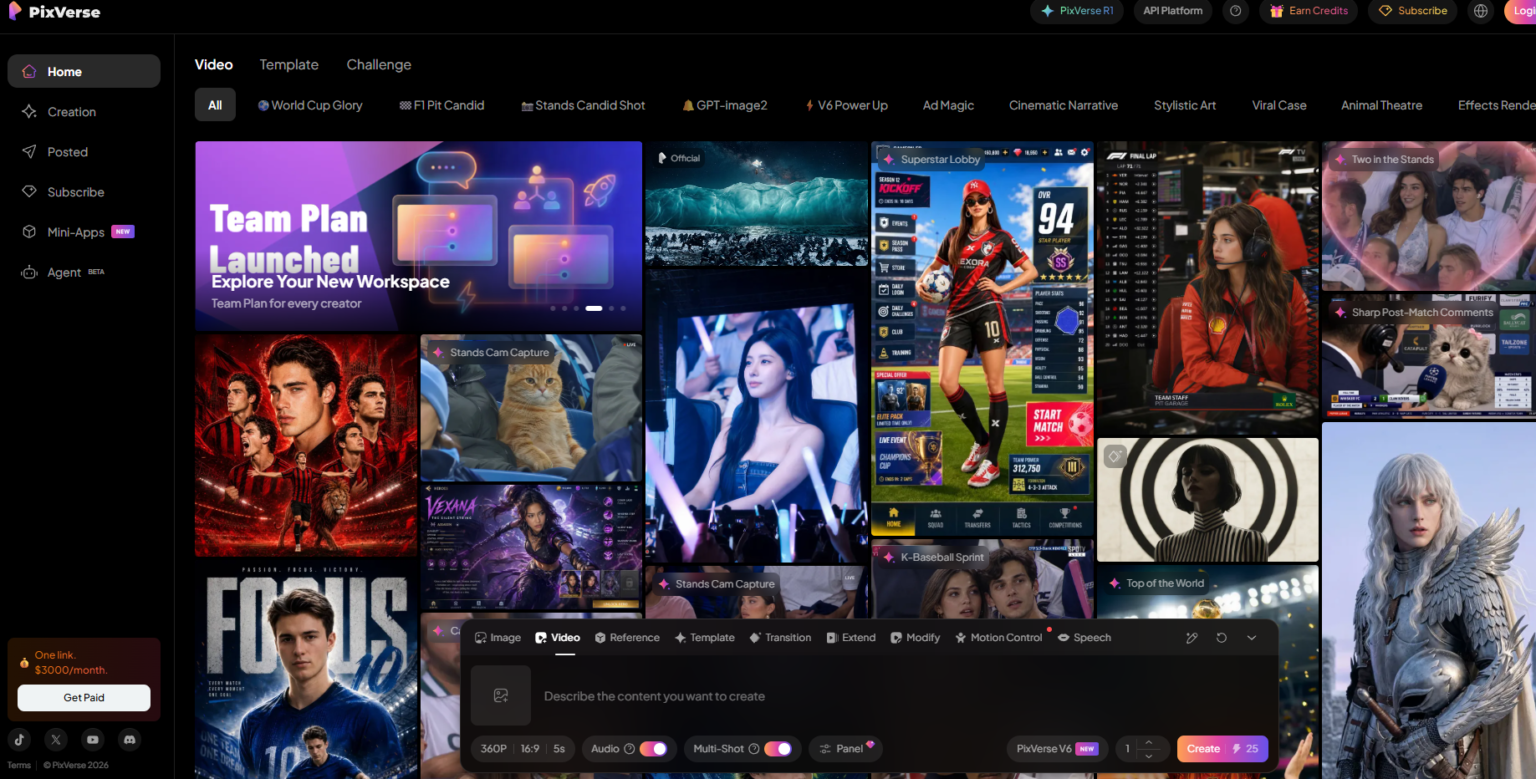Filter by F1 Pit Candid category
Screen dimensions: 1536x779
click(441, 105)
